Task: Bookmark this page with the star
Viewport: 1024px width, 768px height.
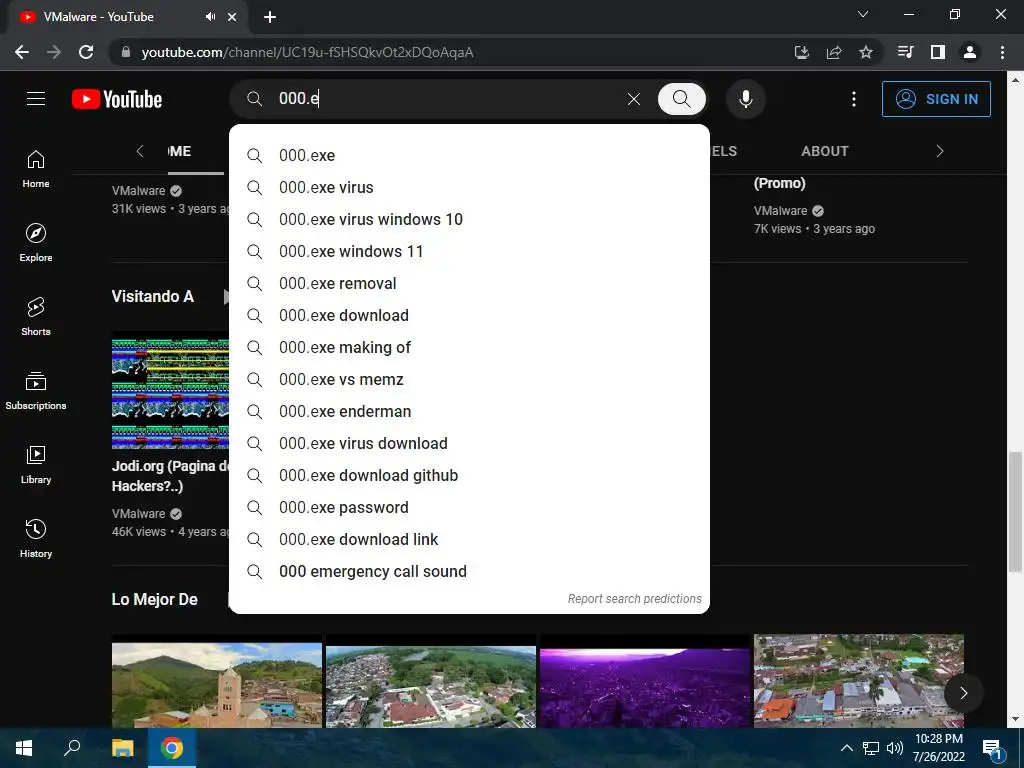Action: click(865, 52)
